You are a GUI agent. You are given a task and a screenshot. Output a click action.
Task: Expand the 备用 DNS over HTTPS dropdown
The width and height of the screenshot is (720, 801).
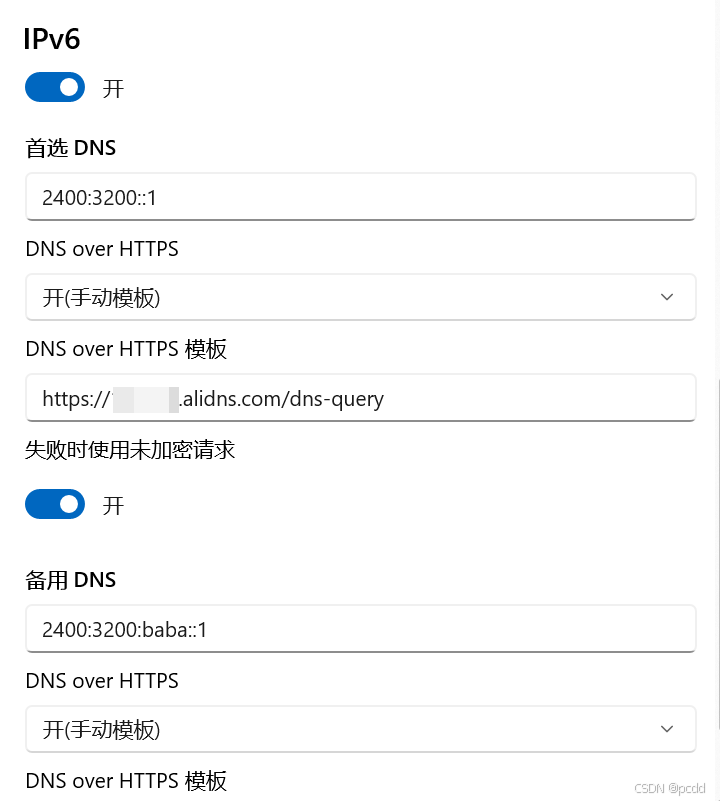pyautogui.click(x=360, y=729)
